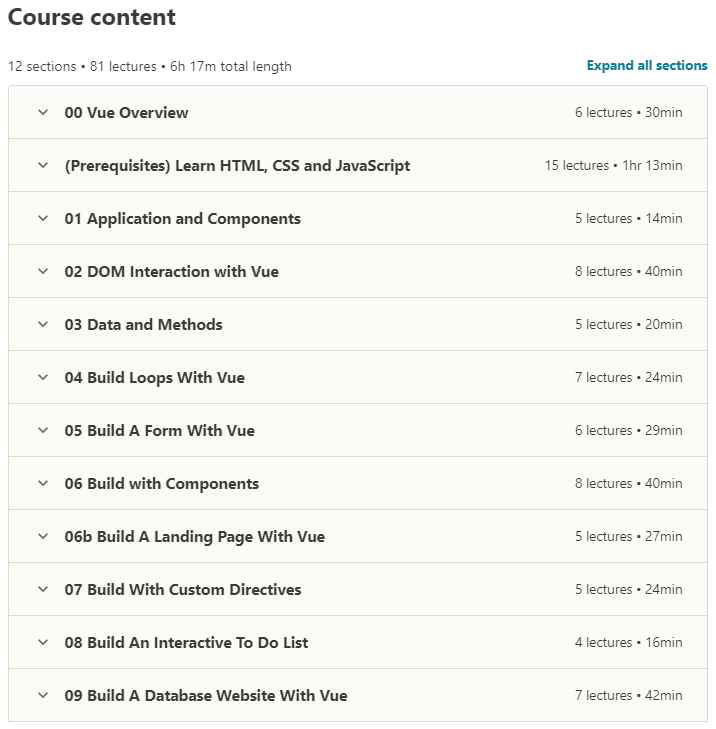The height and width of the screenshot is (729, 716).
Task: Select 07 Build With Custom Directives title
Action: point(183,590)
